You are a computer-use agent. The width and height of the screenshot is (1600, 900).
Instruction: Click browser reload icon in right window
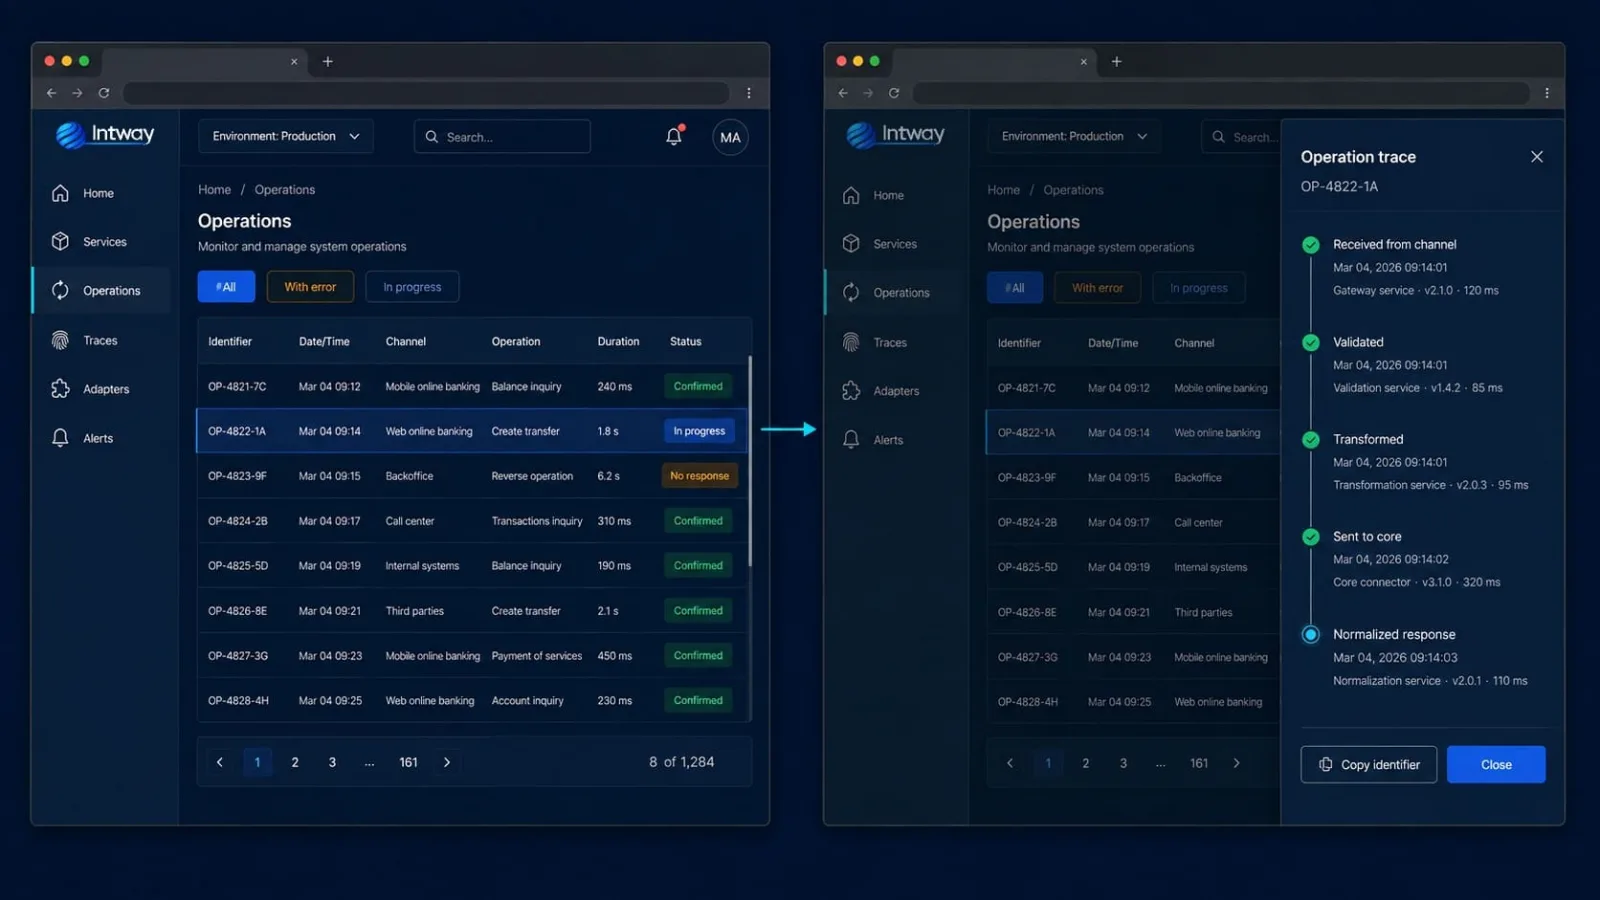(x=894, y=93)
